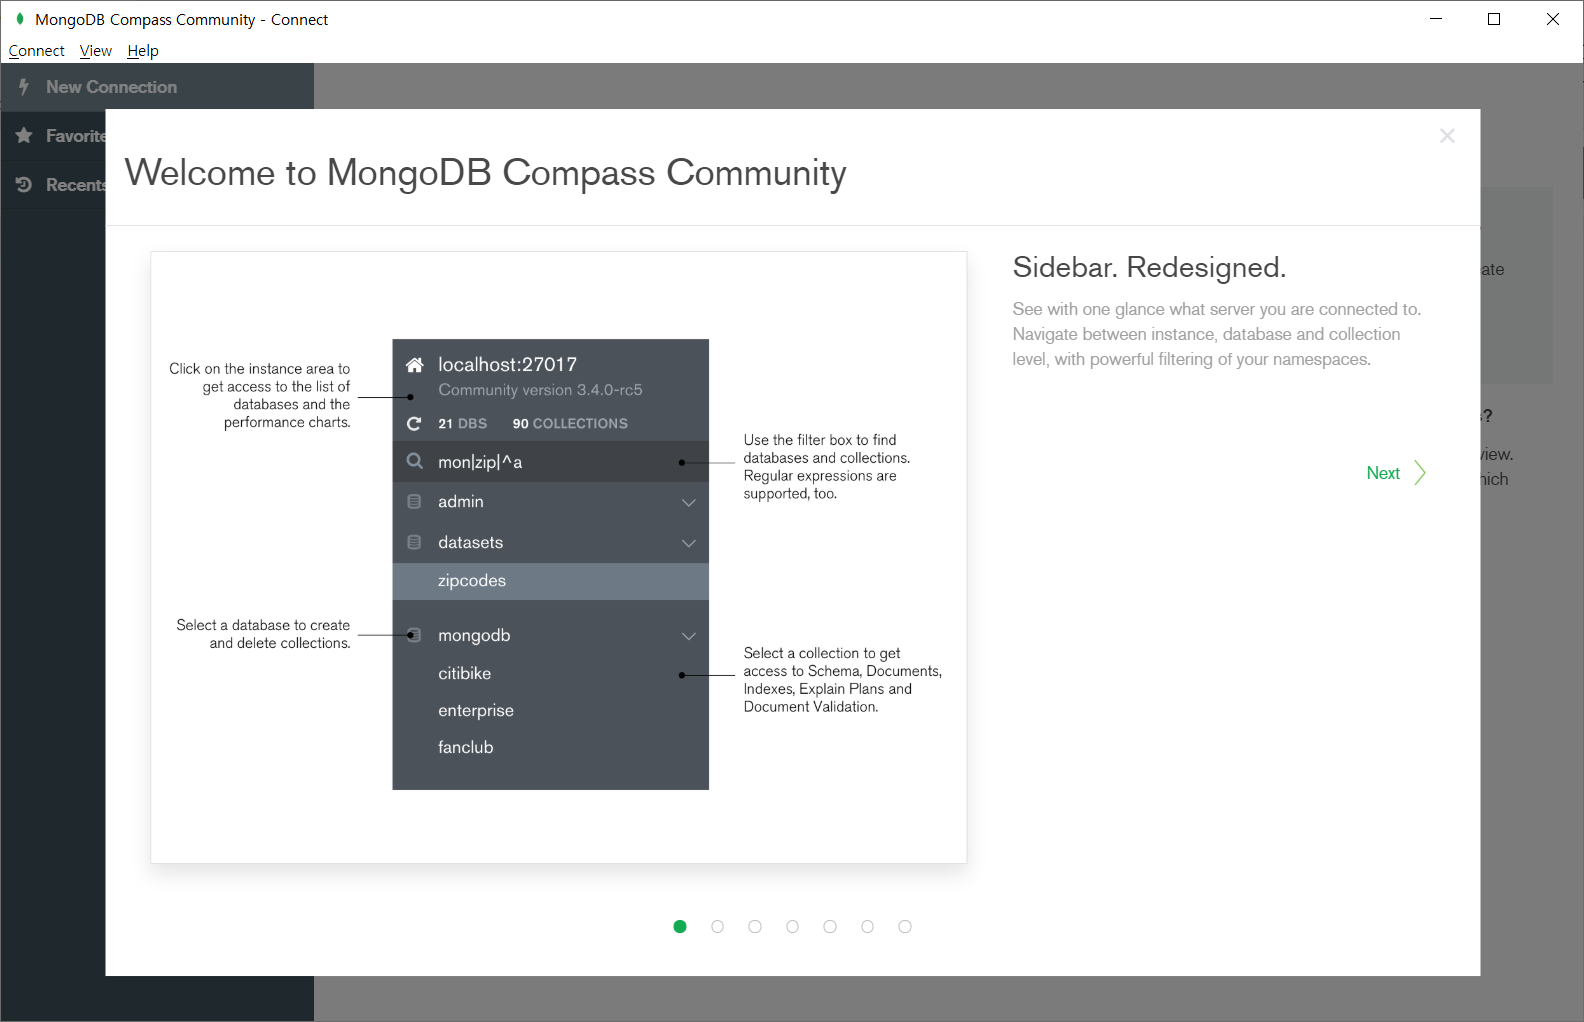The height and width of the screenshot is (1022, 1584).
Task: Open the View menu
Action: coord(96,51)
